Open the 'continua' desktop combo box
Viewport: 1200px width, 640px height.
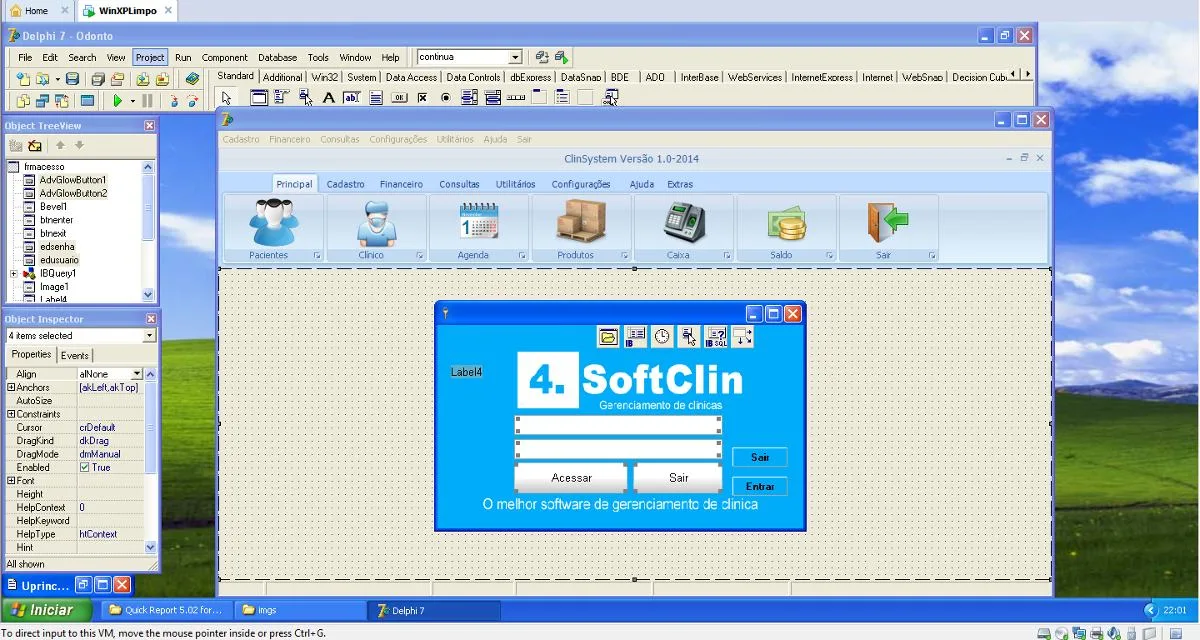[516, 57]
